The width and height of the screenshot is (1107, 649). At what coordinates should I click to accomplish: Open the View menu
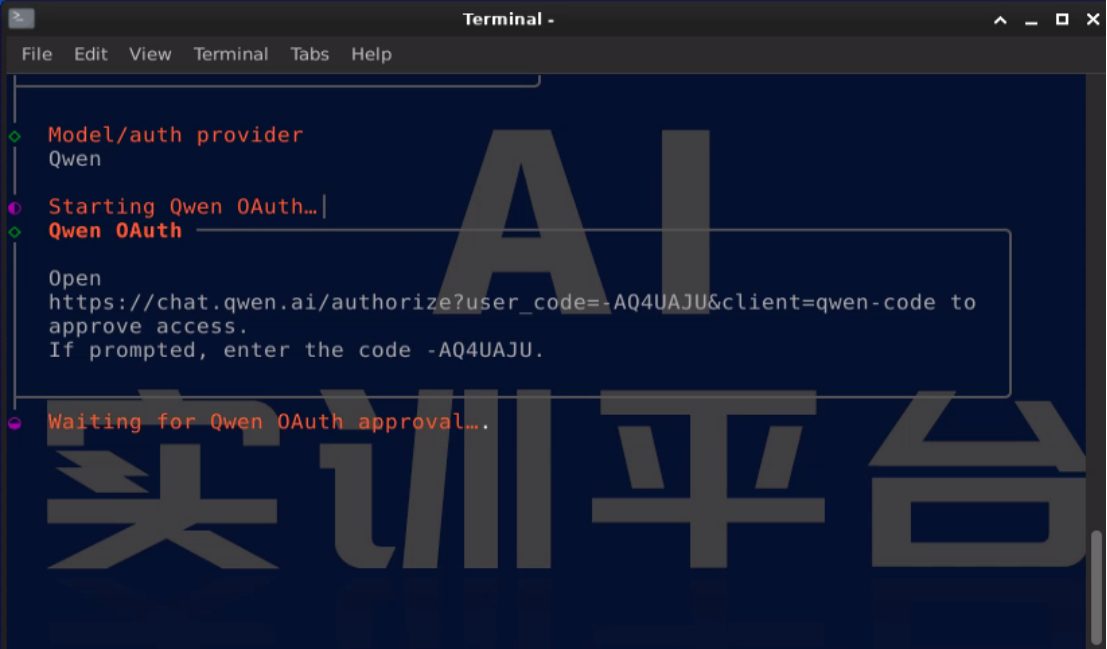pos(150,54)
